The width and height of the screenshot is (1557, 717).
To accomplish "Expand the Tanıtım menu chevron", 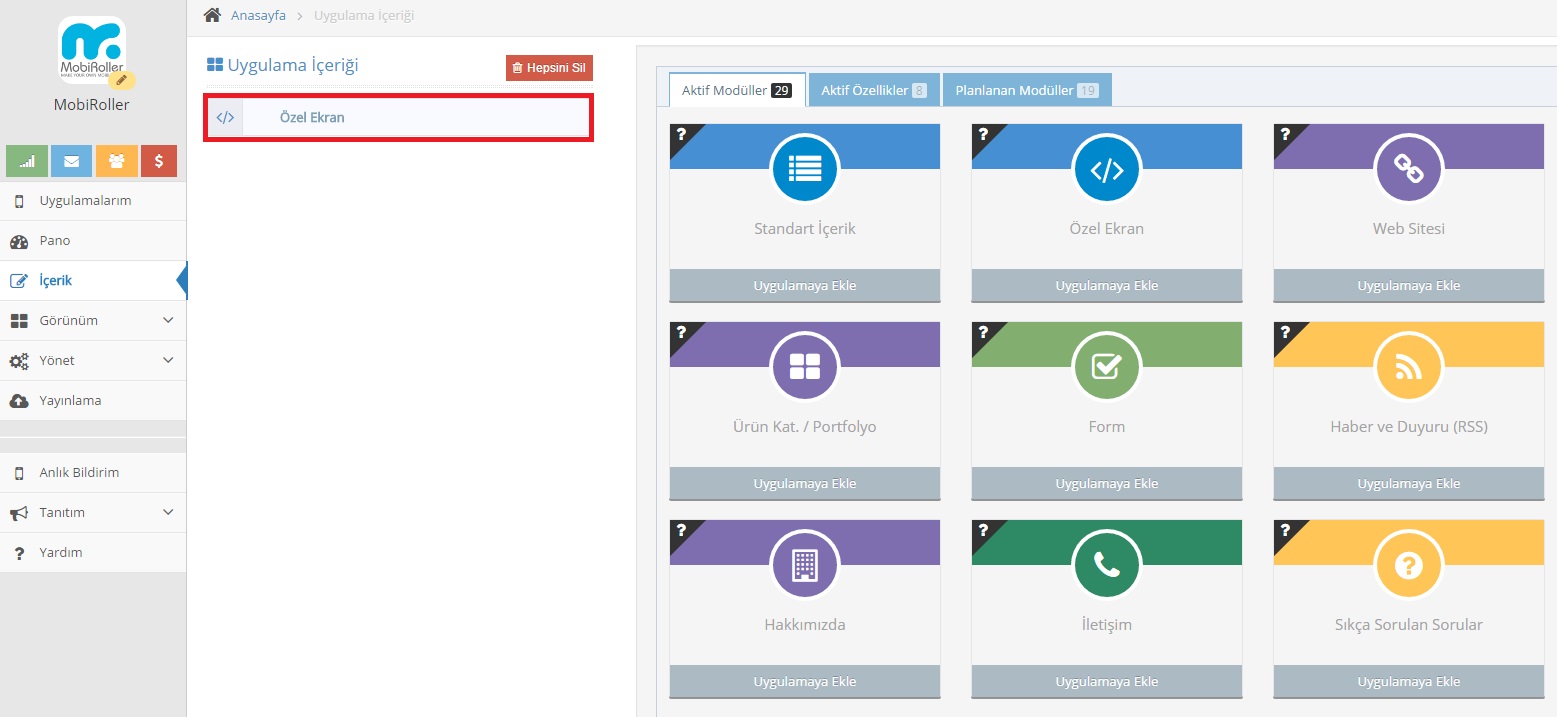I will pos(168,513).
